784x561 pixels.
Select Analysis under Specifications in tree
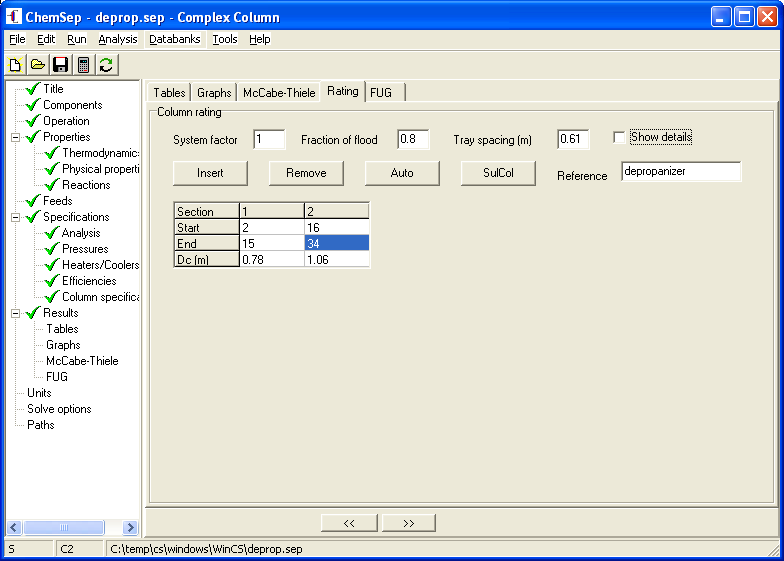coord(81,233)
